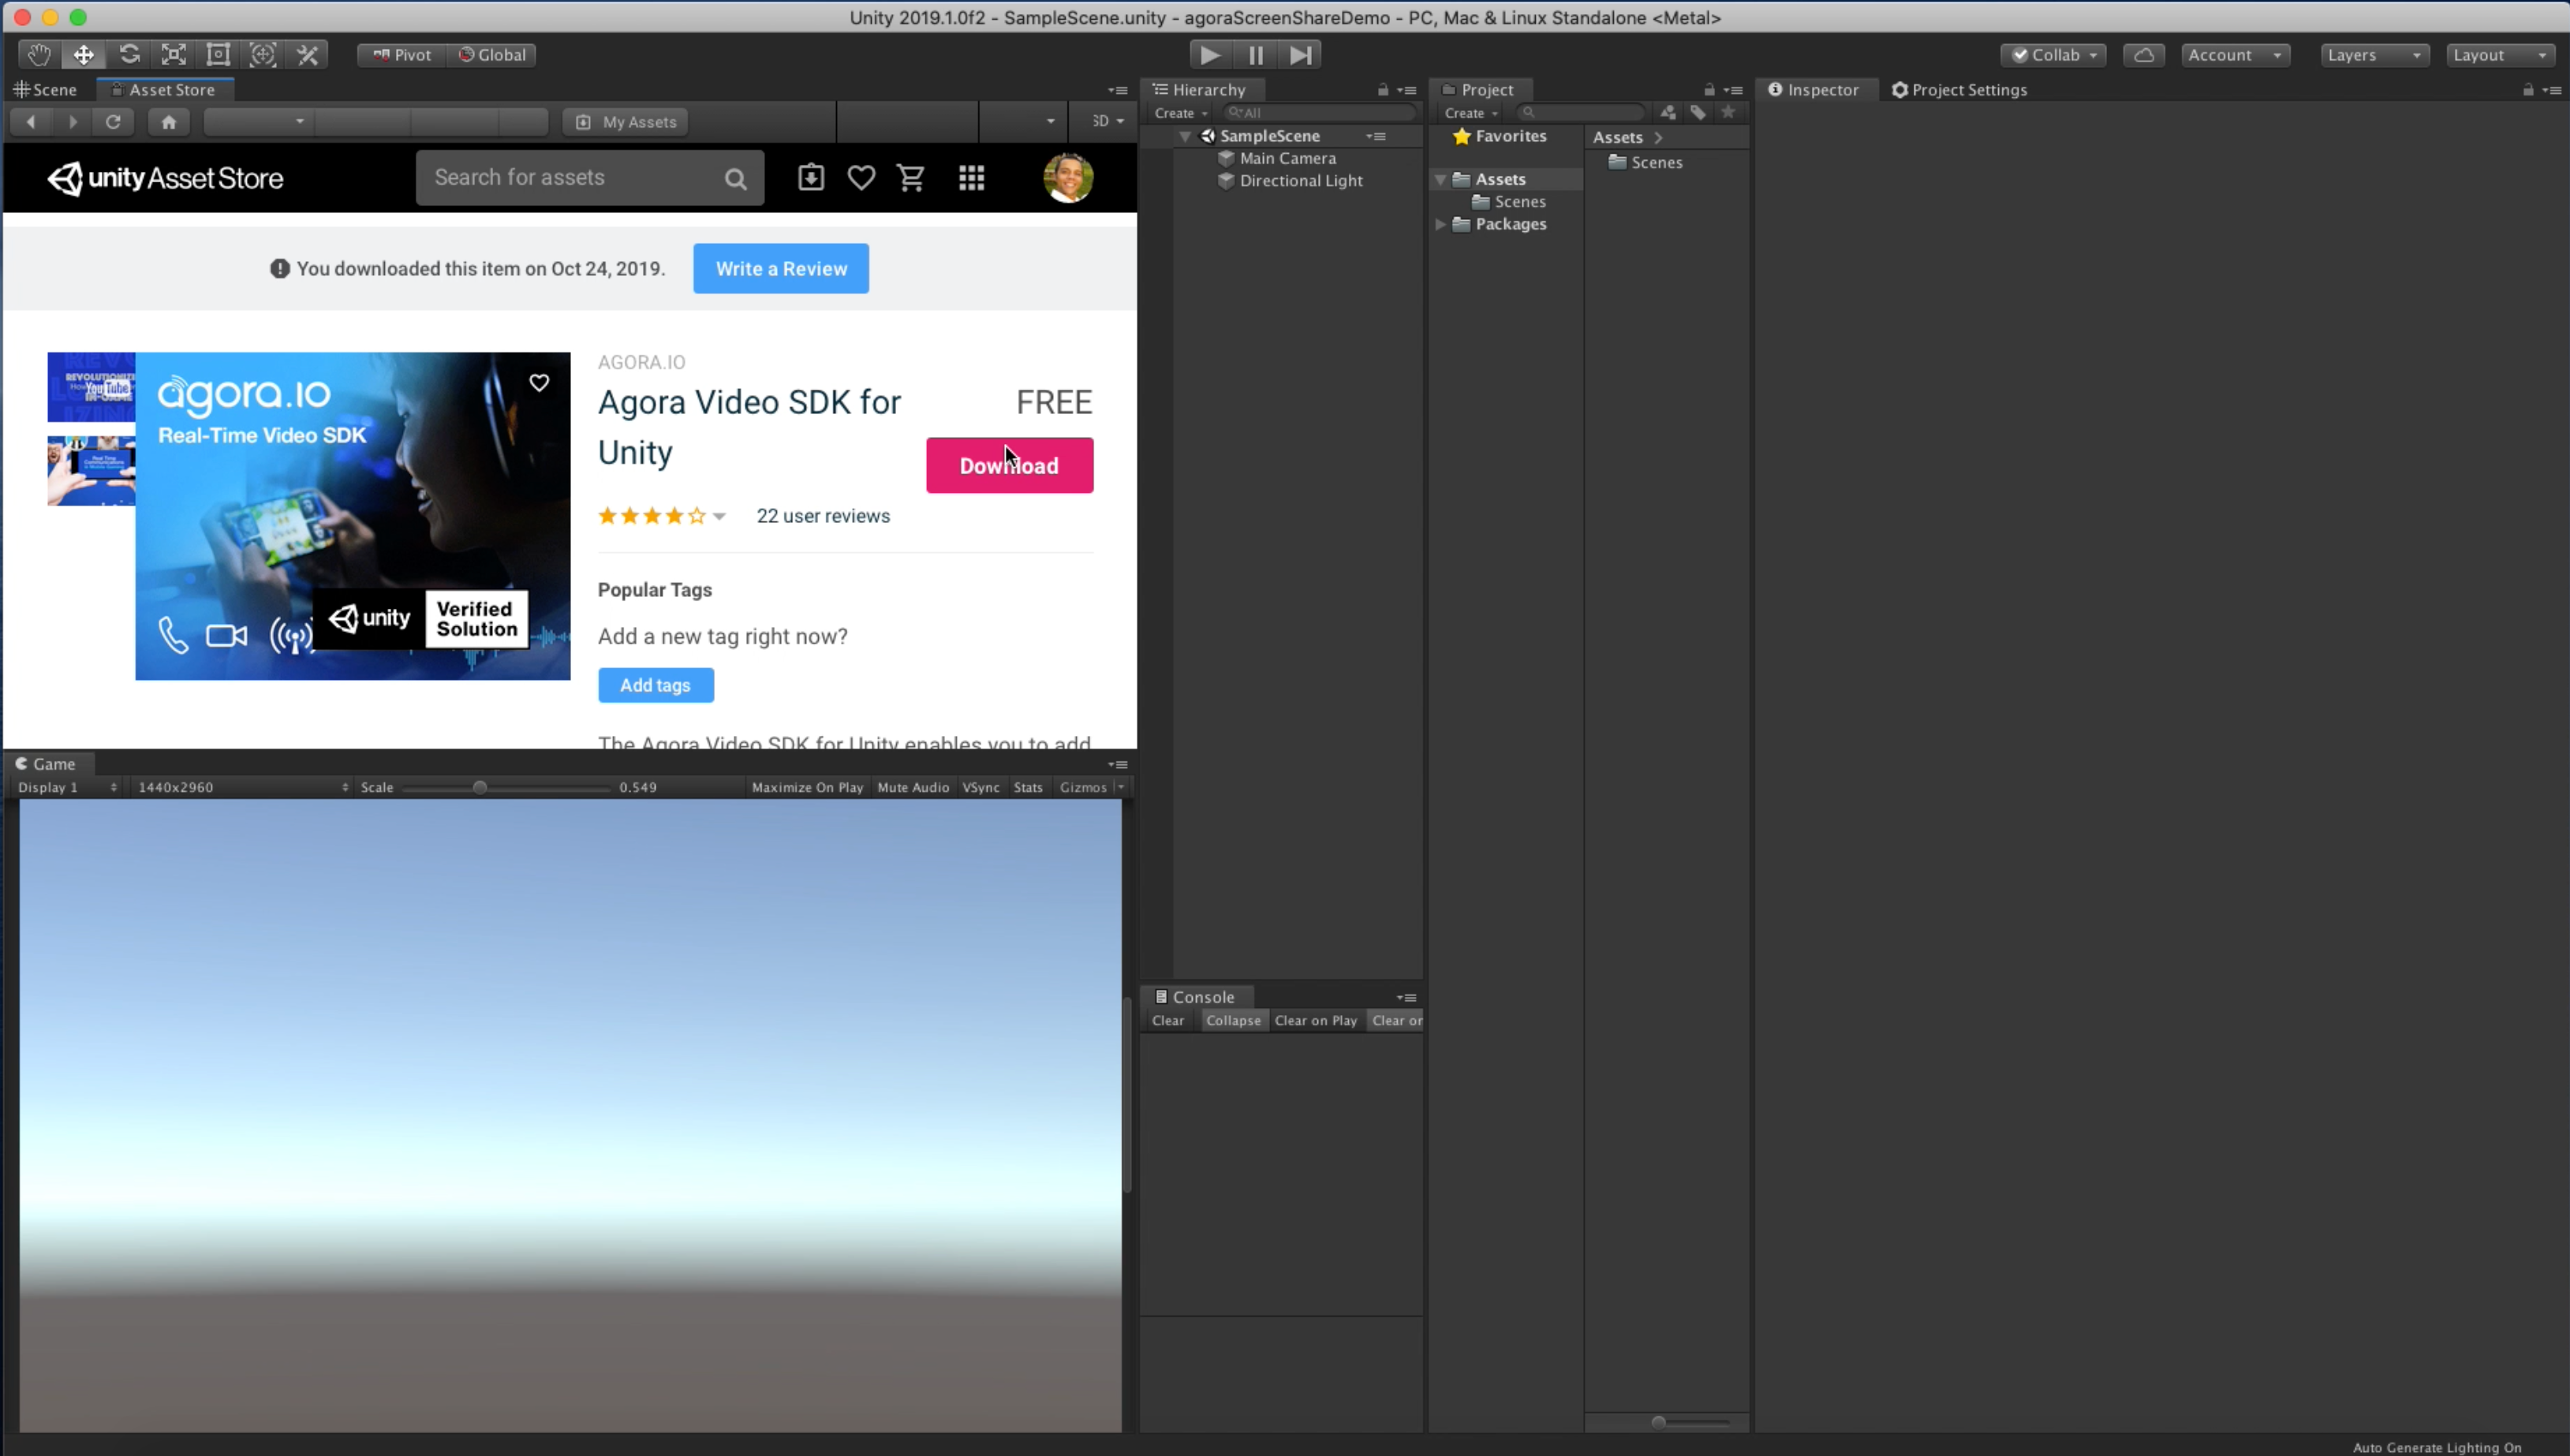
Task: Click the pink Download button
Action: pyautogui.click(x=1009, y=465)
